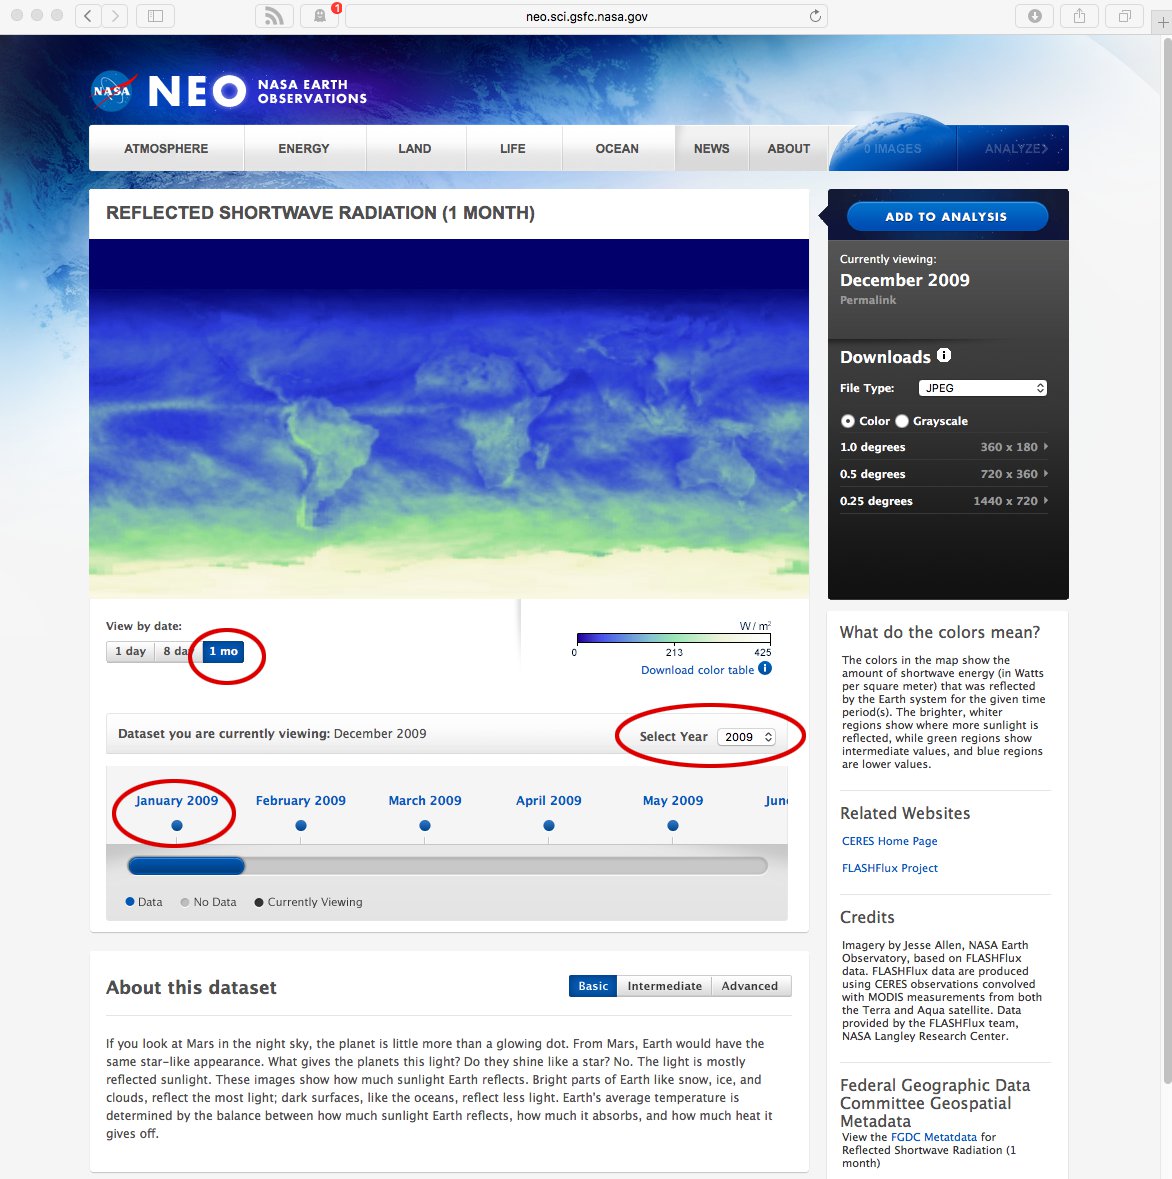Open the FGDC Metatdata link

point(934,1137)
